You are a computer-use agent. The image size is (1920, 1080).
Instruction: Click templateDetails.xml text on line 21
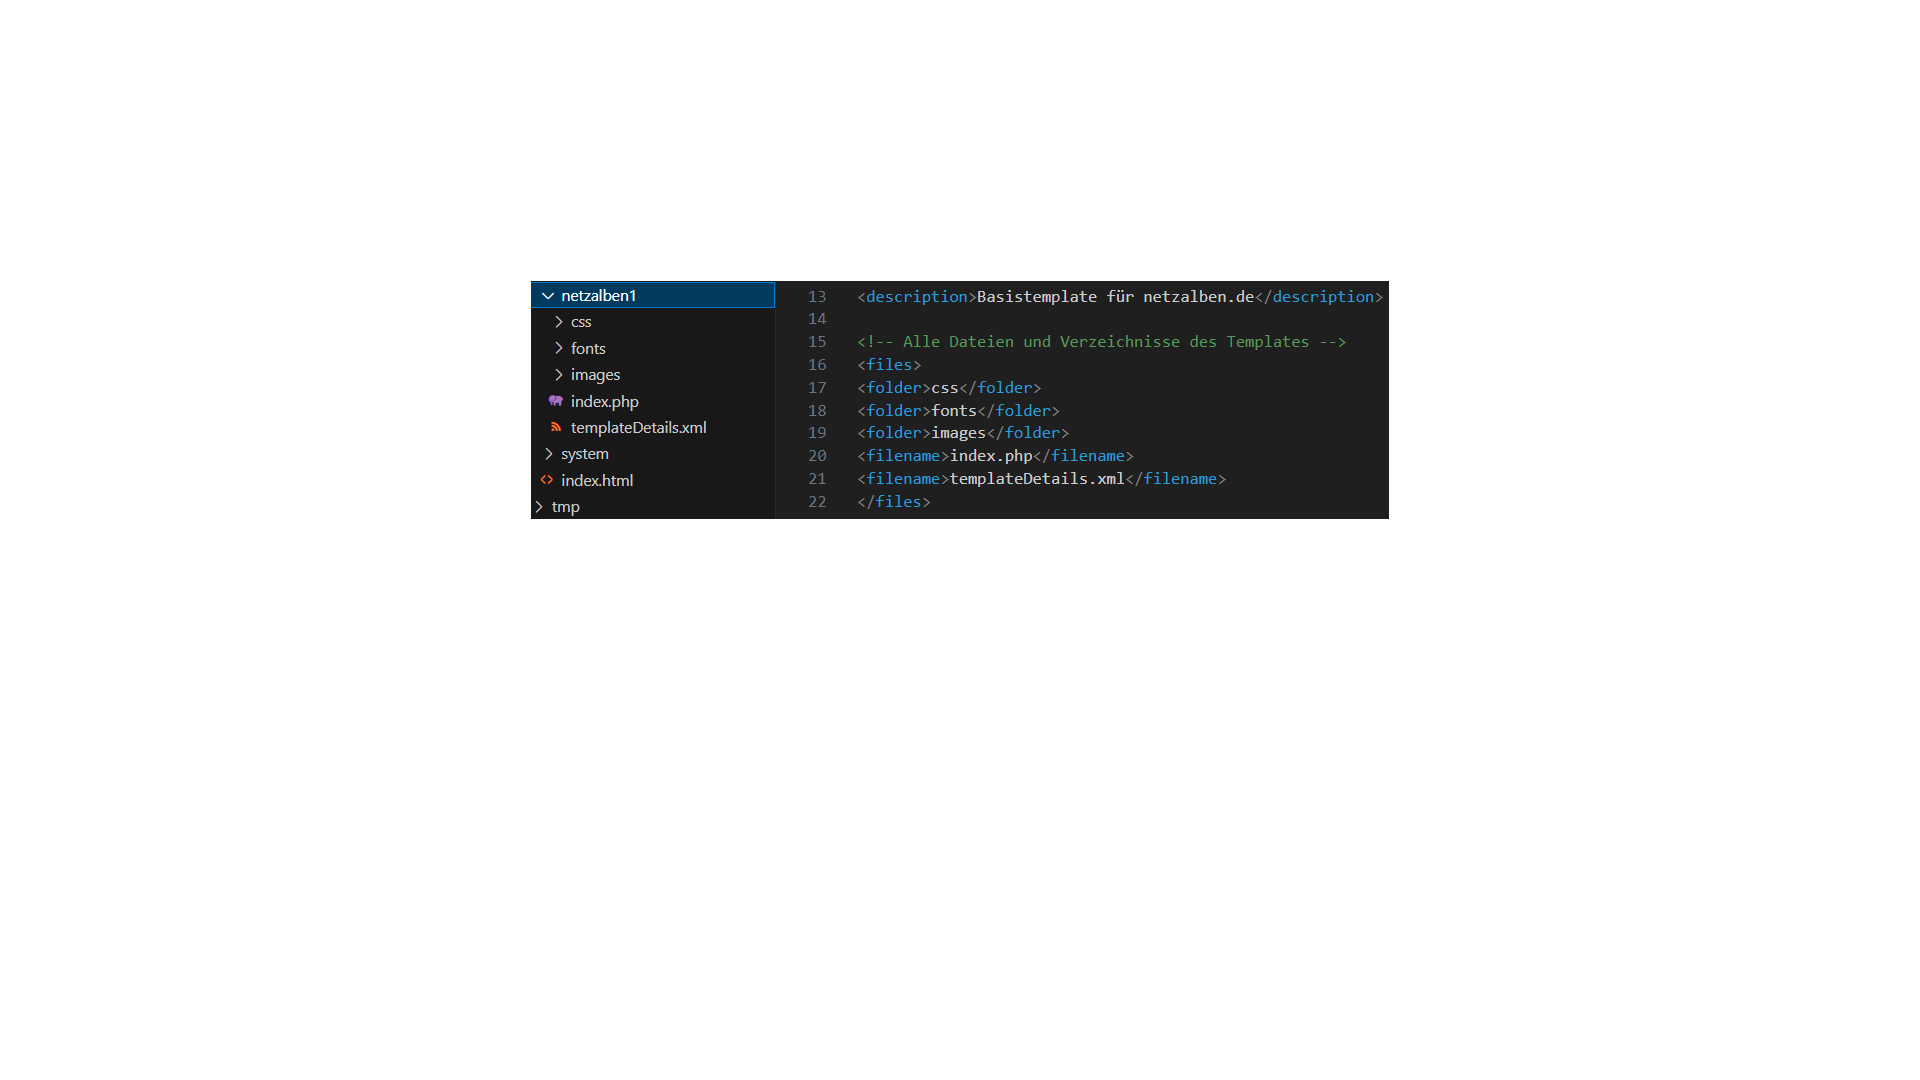(1036, 479)
